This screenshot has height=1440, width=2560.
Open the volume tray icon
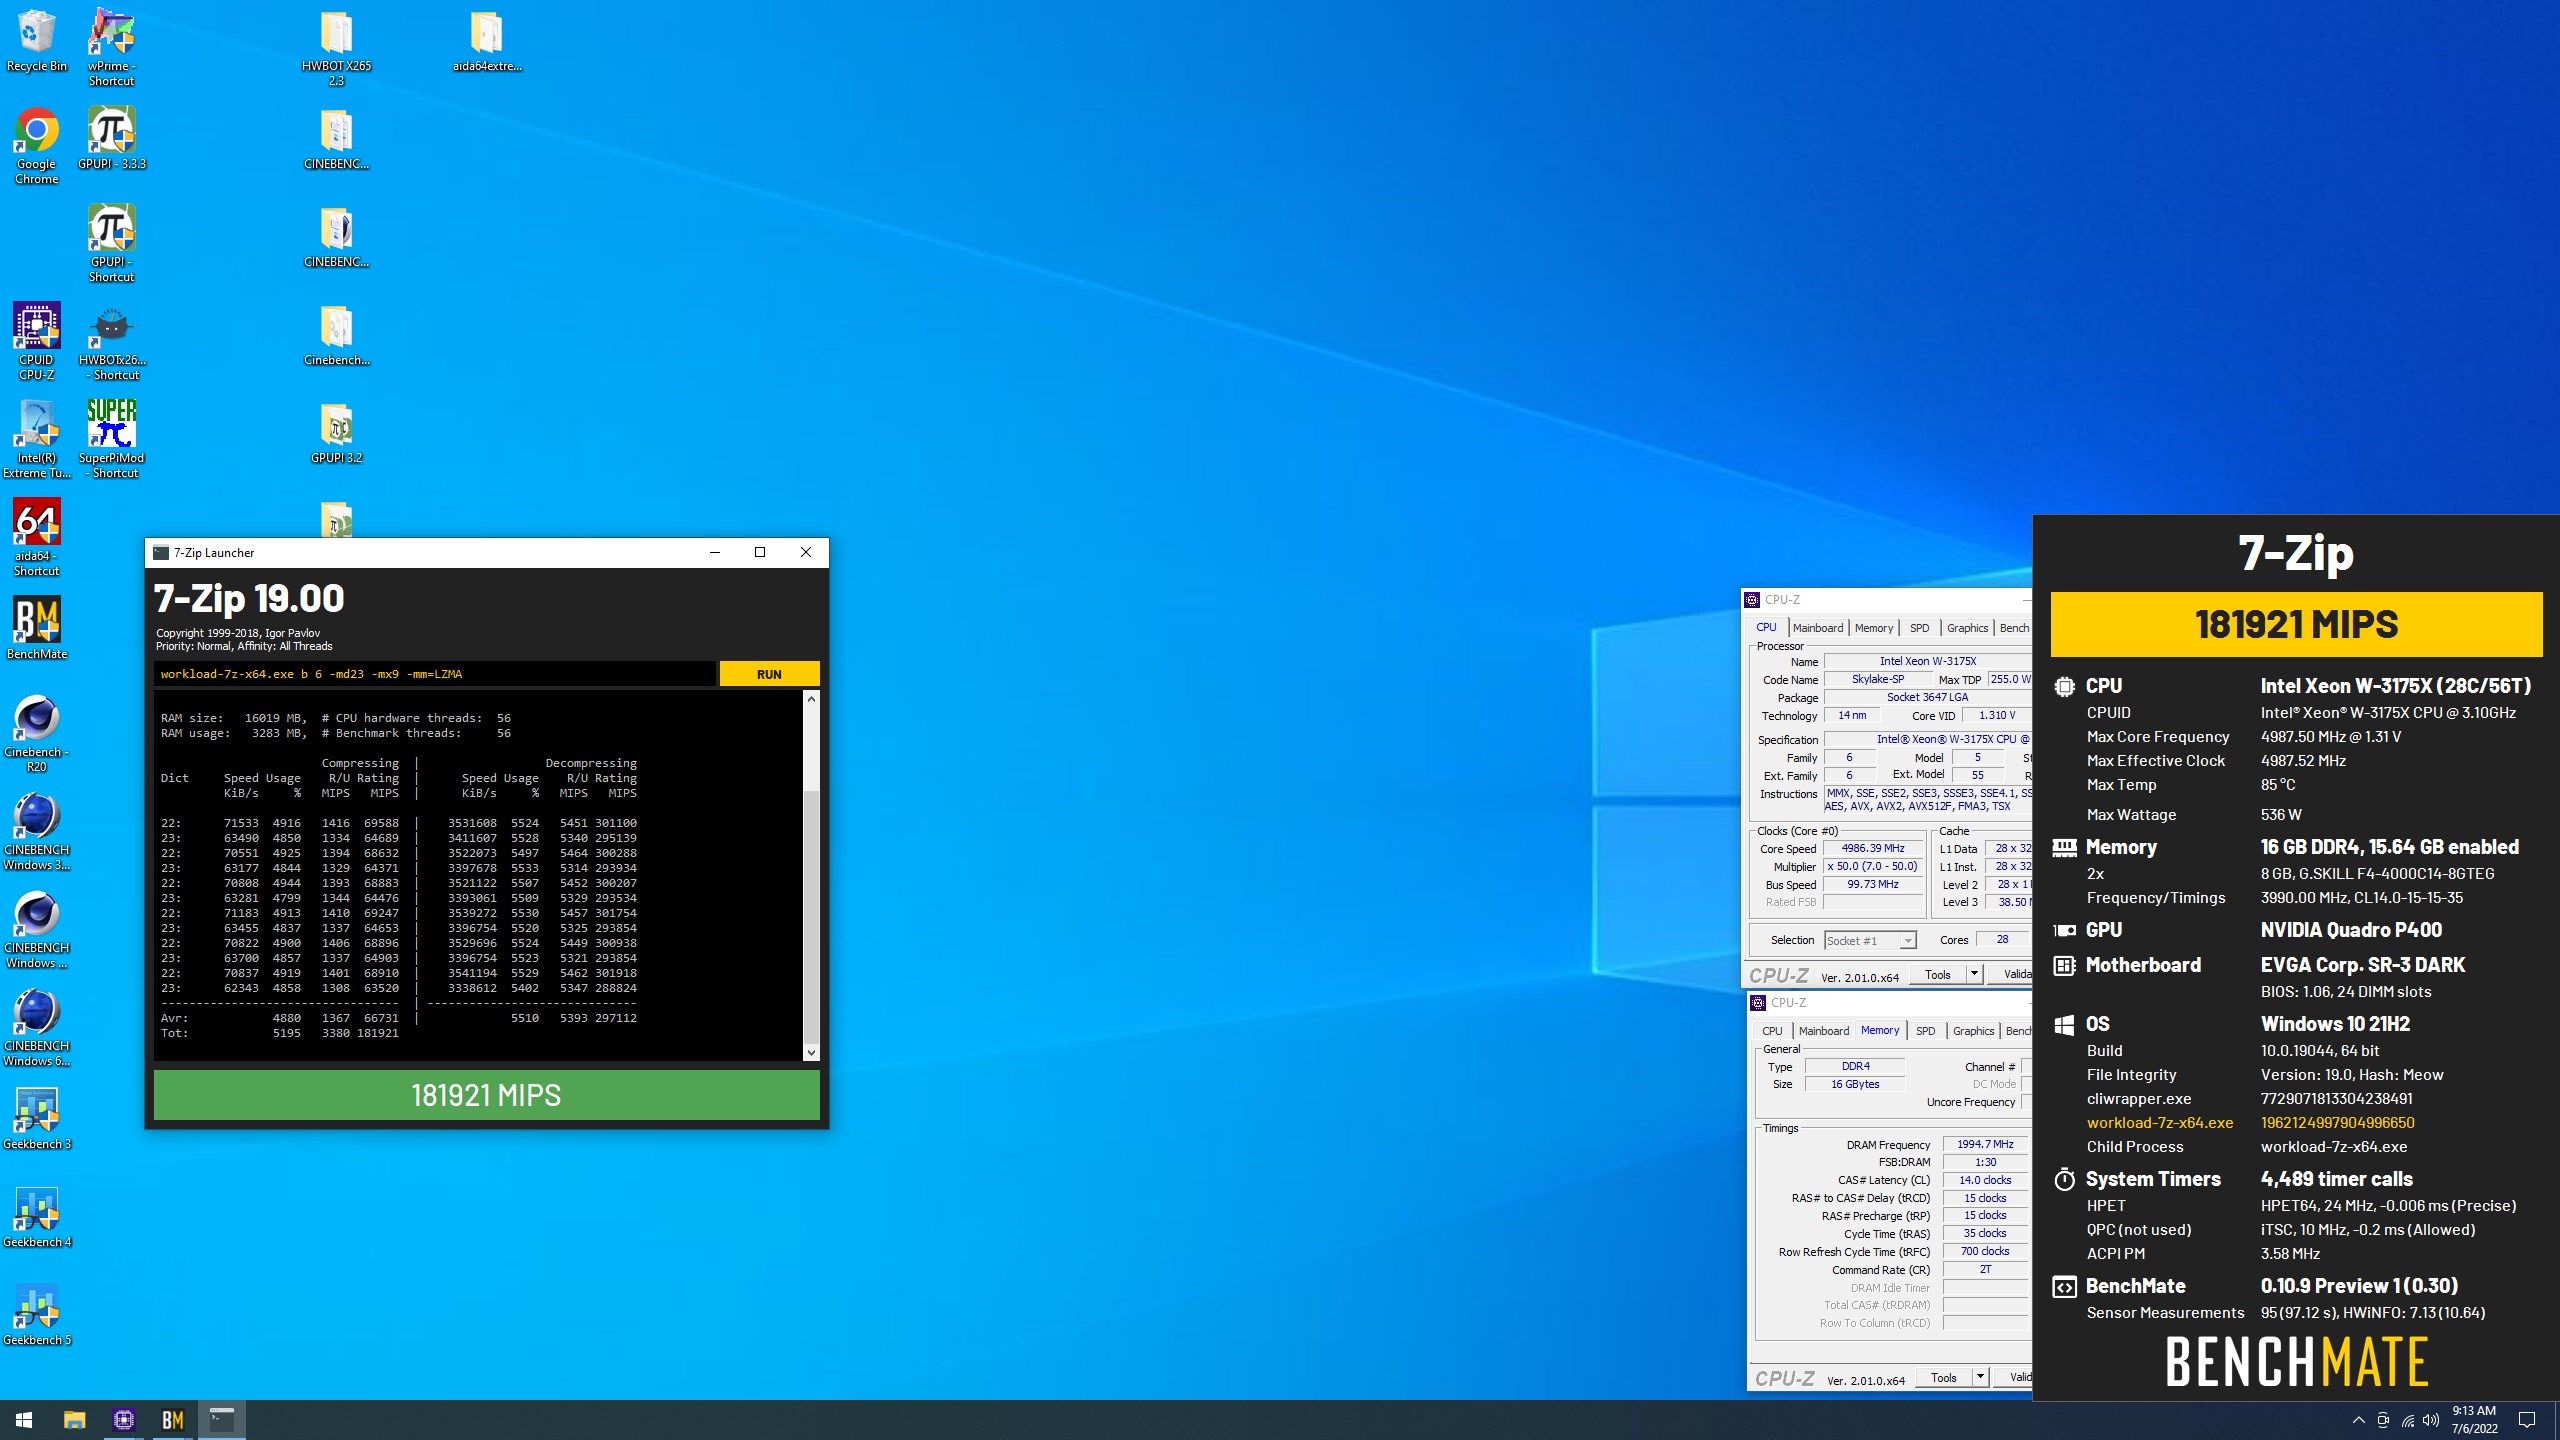coord(2431,1420)
